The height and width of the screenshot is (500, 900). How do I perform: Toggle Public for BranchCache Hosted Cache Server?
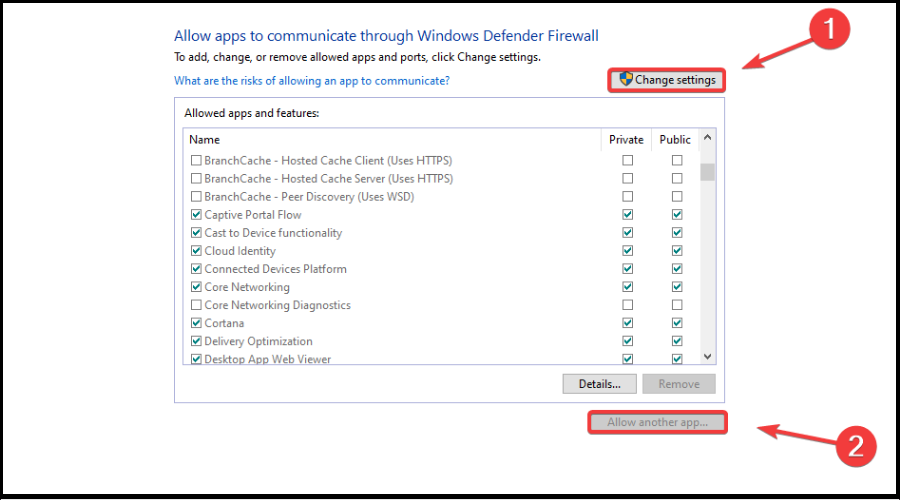pos(677,179)
